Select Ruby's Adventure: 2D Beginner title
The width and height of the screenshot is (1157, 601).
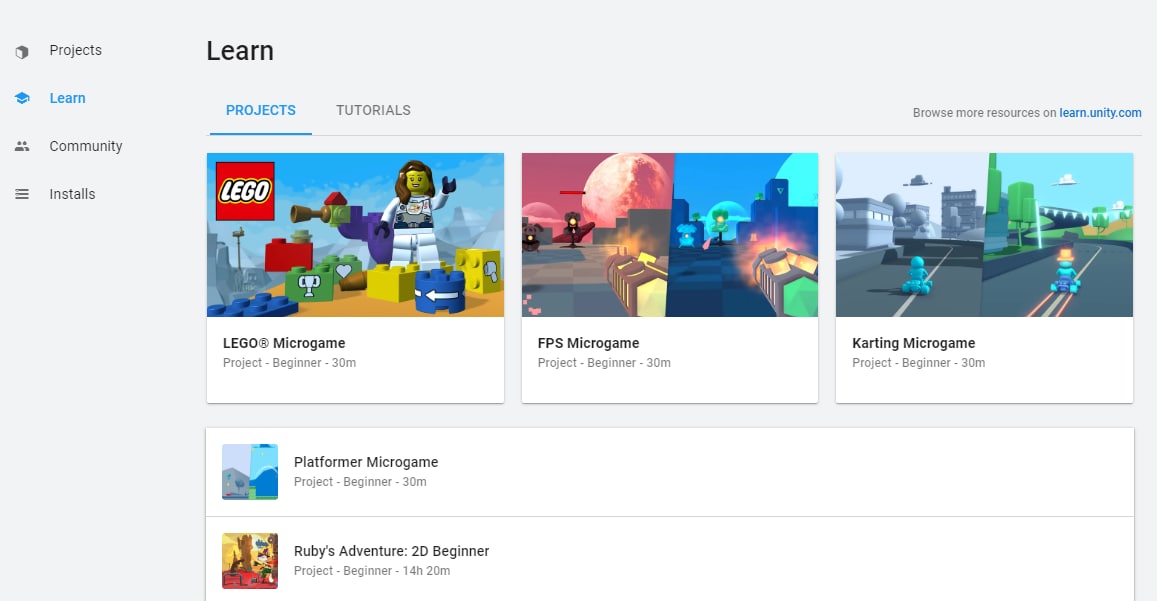click(x=391, y=552)
